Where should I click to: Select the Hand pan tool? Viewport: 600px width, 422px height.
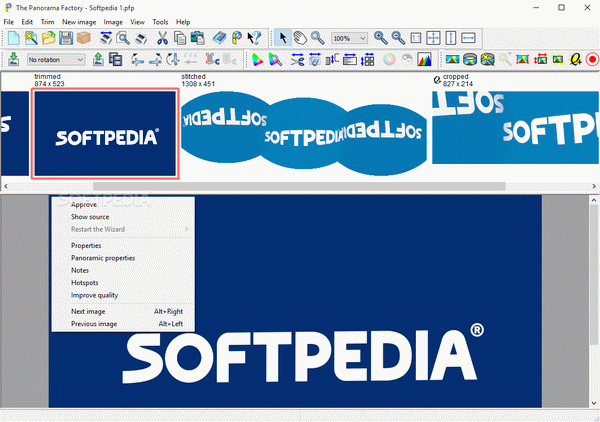tap(300, 38)
